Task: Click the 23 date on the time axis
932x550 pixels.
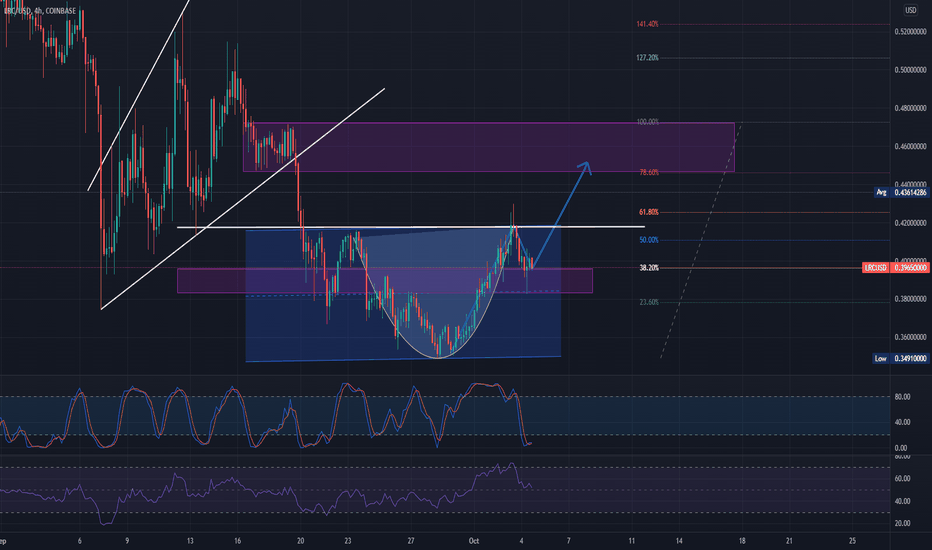Action: click(348, 541)
